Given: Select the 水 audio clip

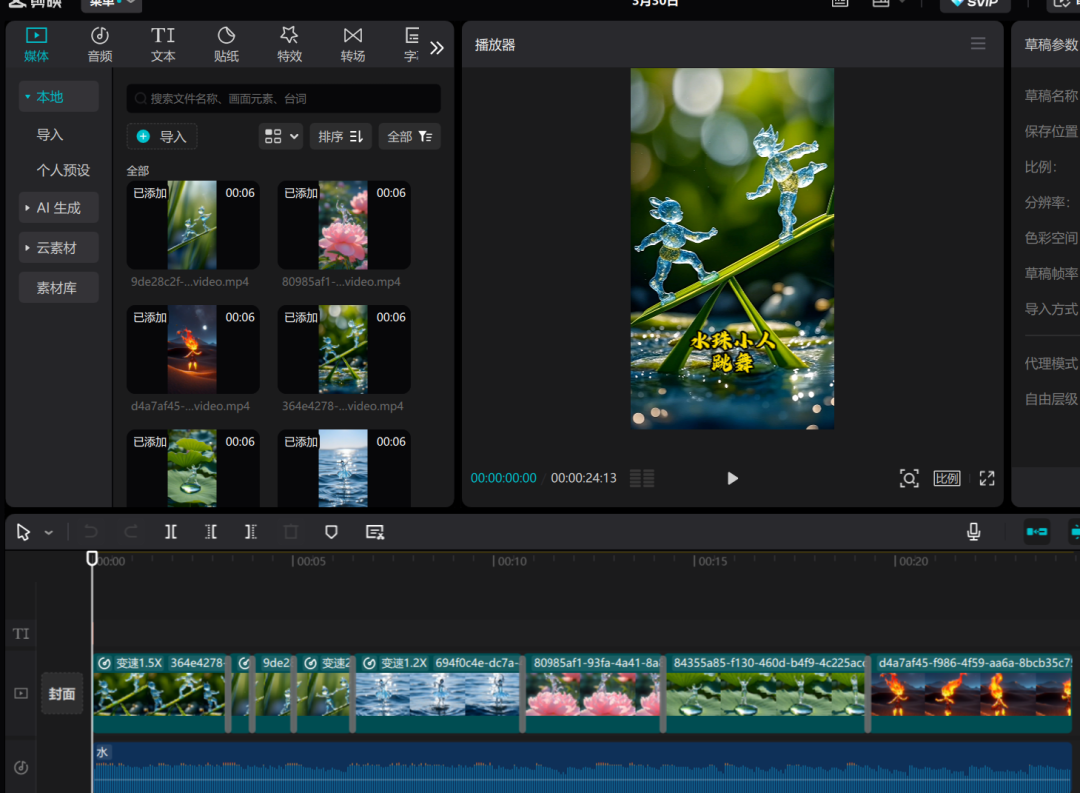Looking at the screenshot, I should click(x=583, y=768).
